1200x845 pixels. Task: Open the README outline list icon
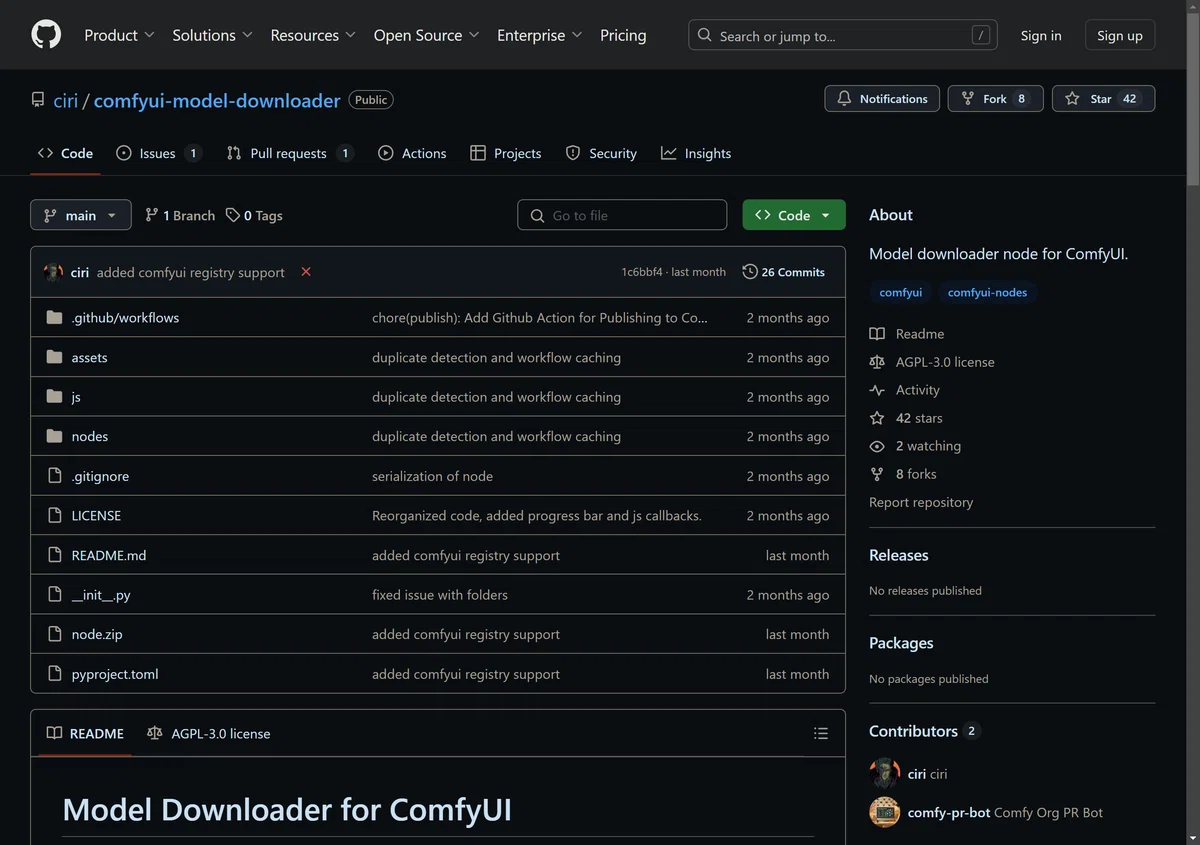[x=821, y=734]
